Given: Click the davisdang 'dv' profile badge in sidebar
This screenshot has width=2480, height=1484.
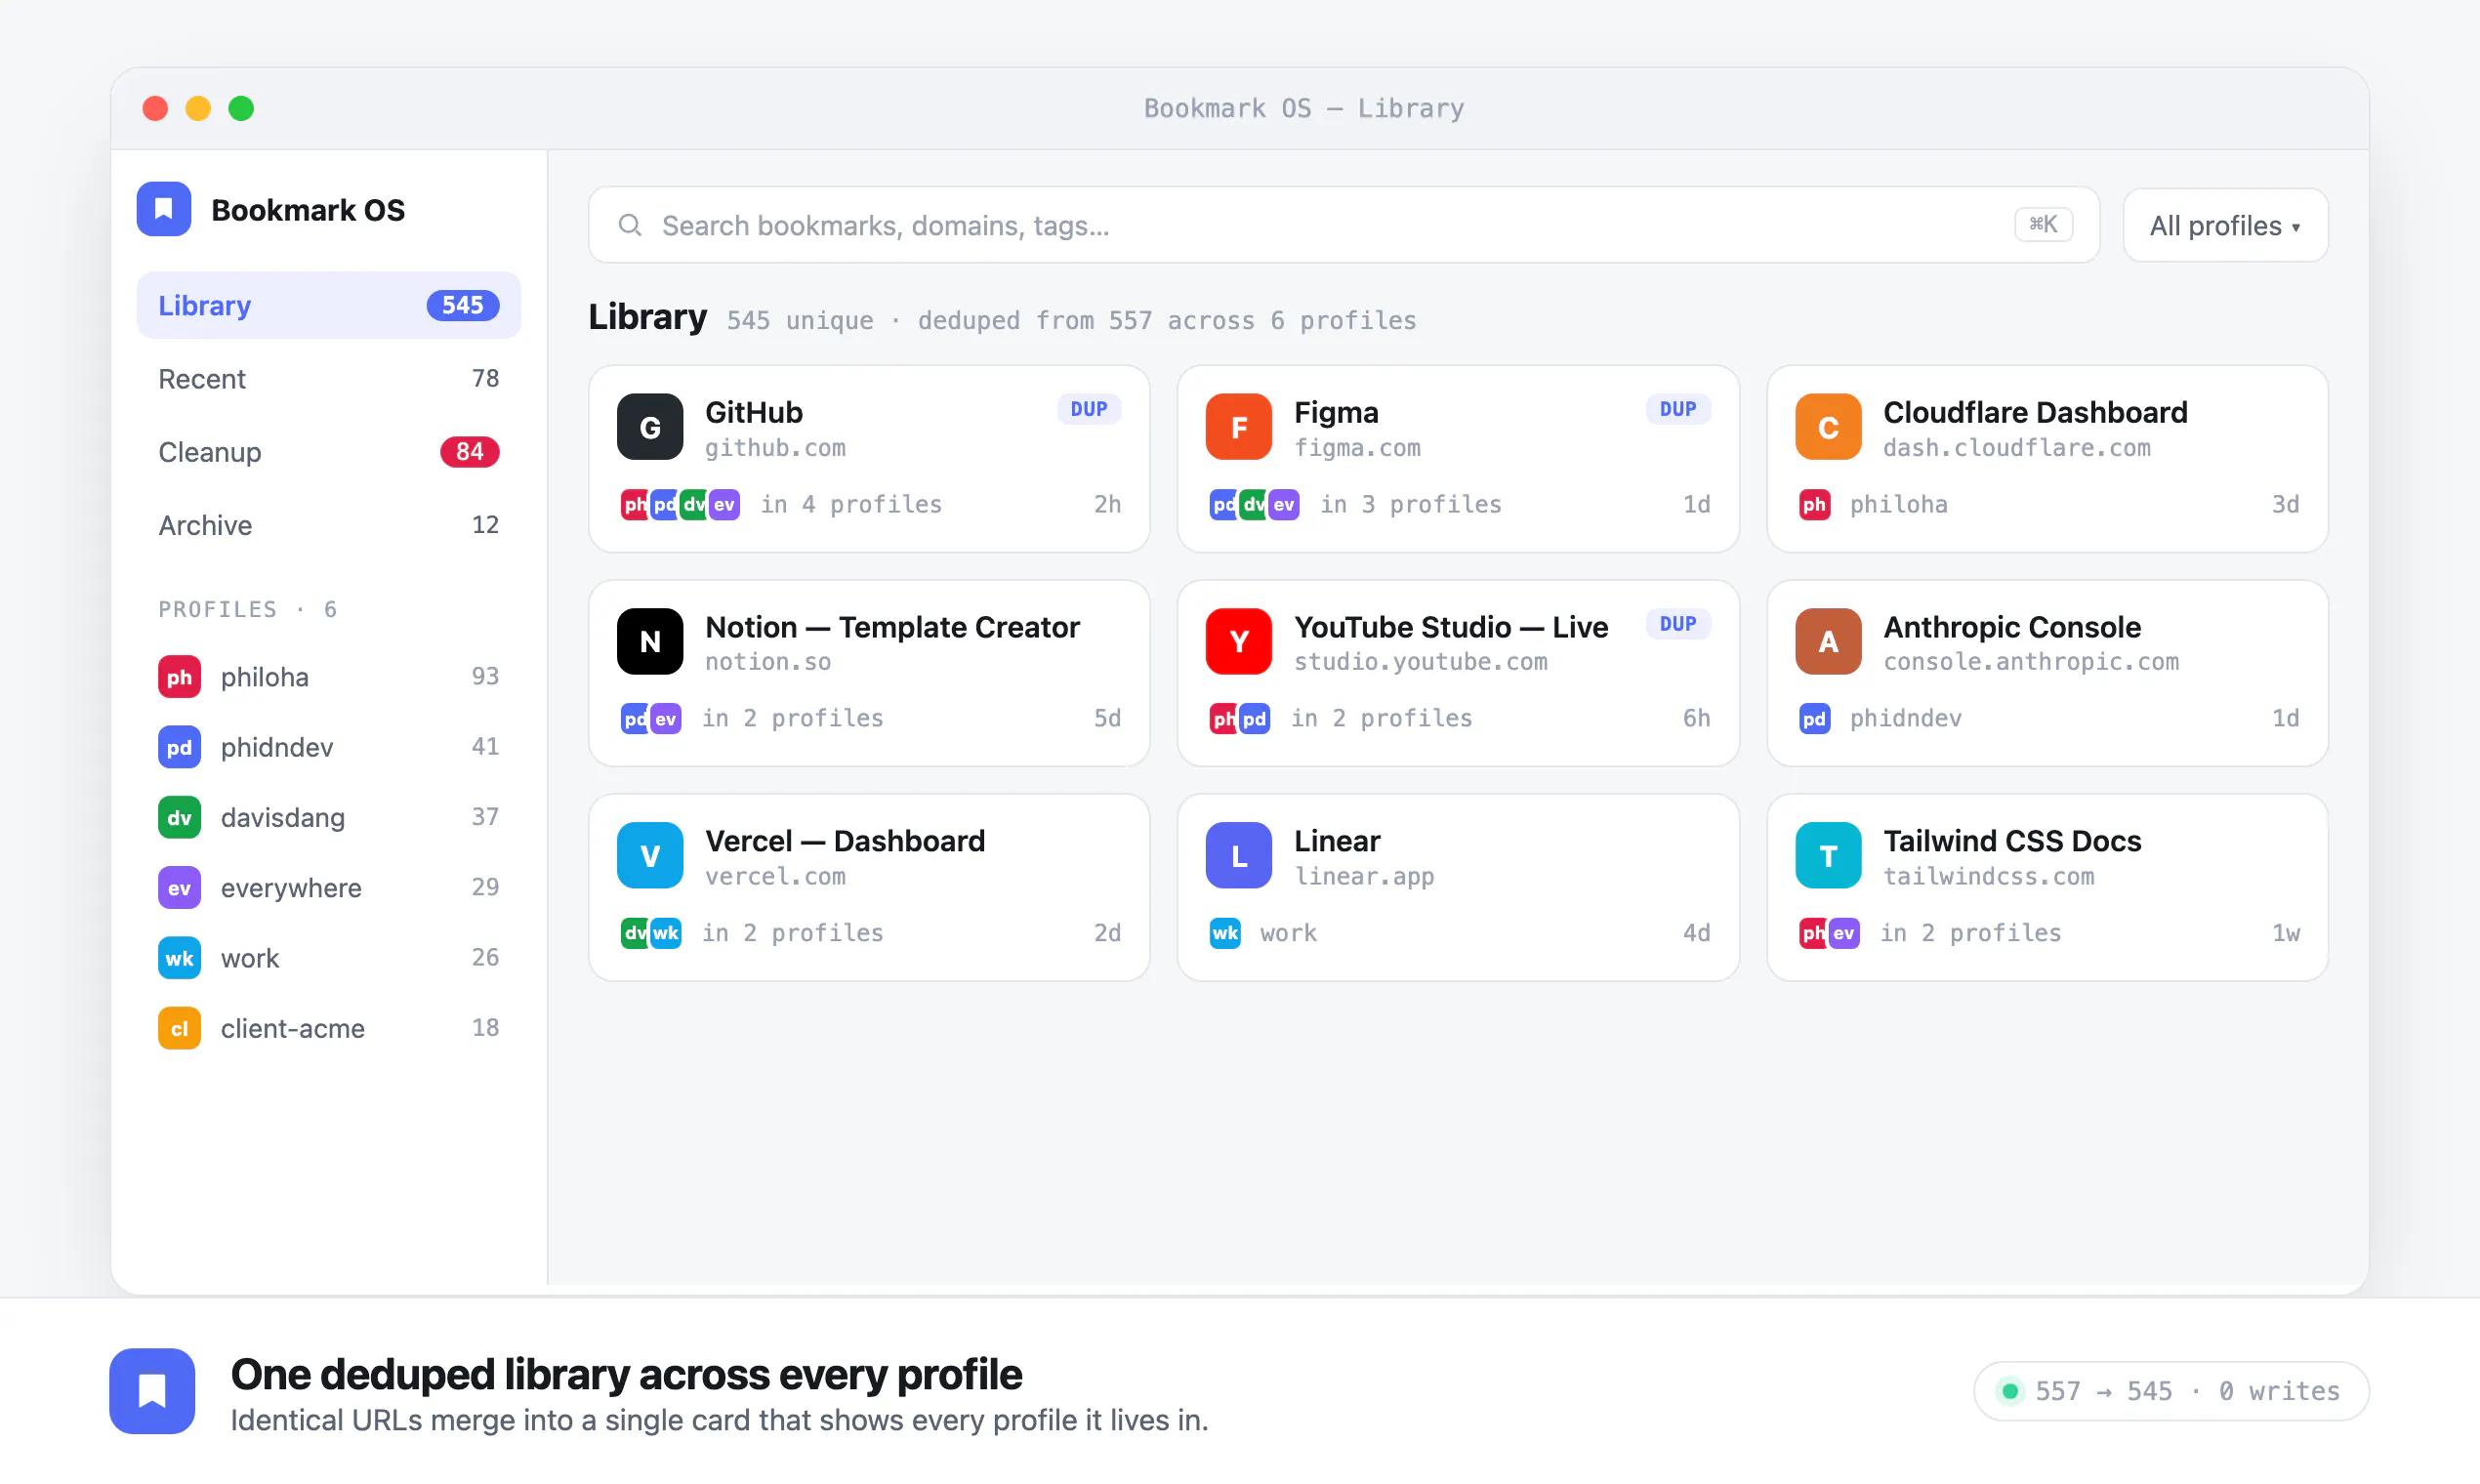Looking at the screenshot, I should click(x=179, y=817).
